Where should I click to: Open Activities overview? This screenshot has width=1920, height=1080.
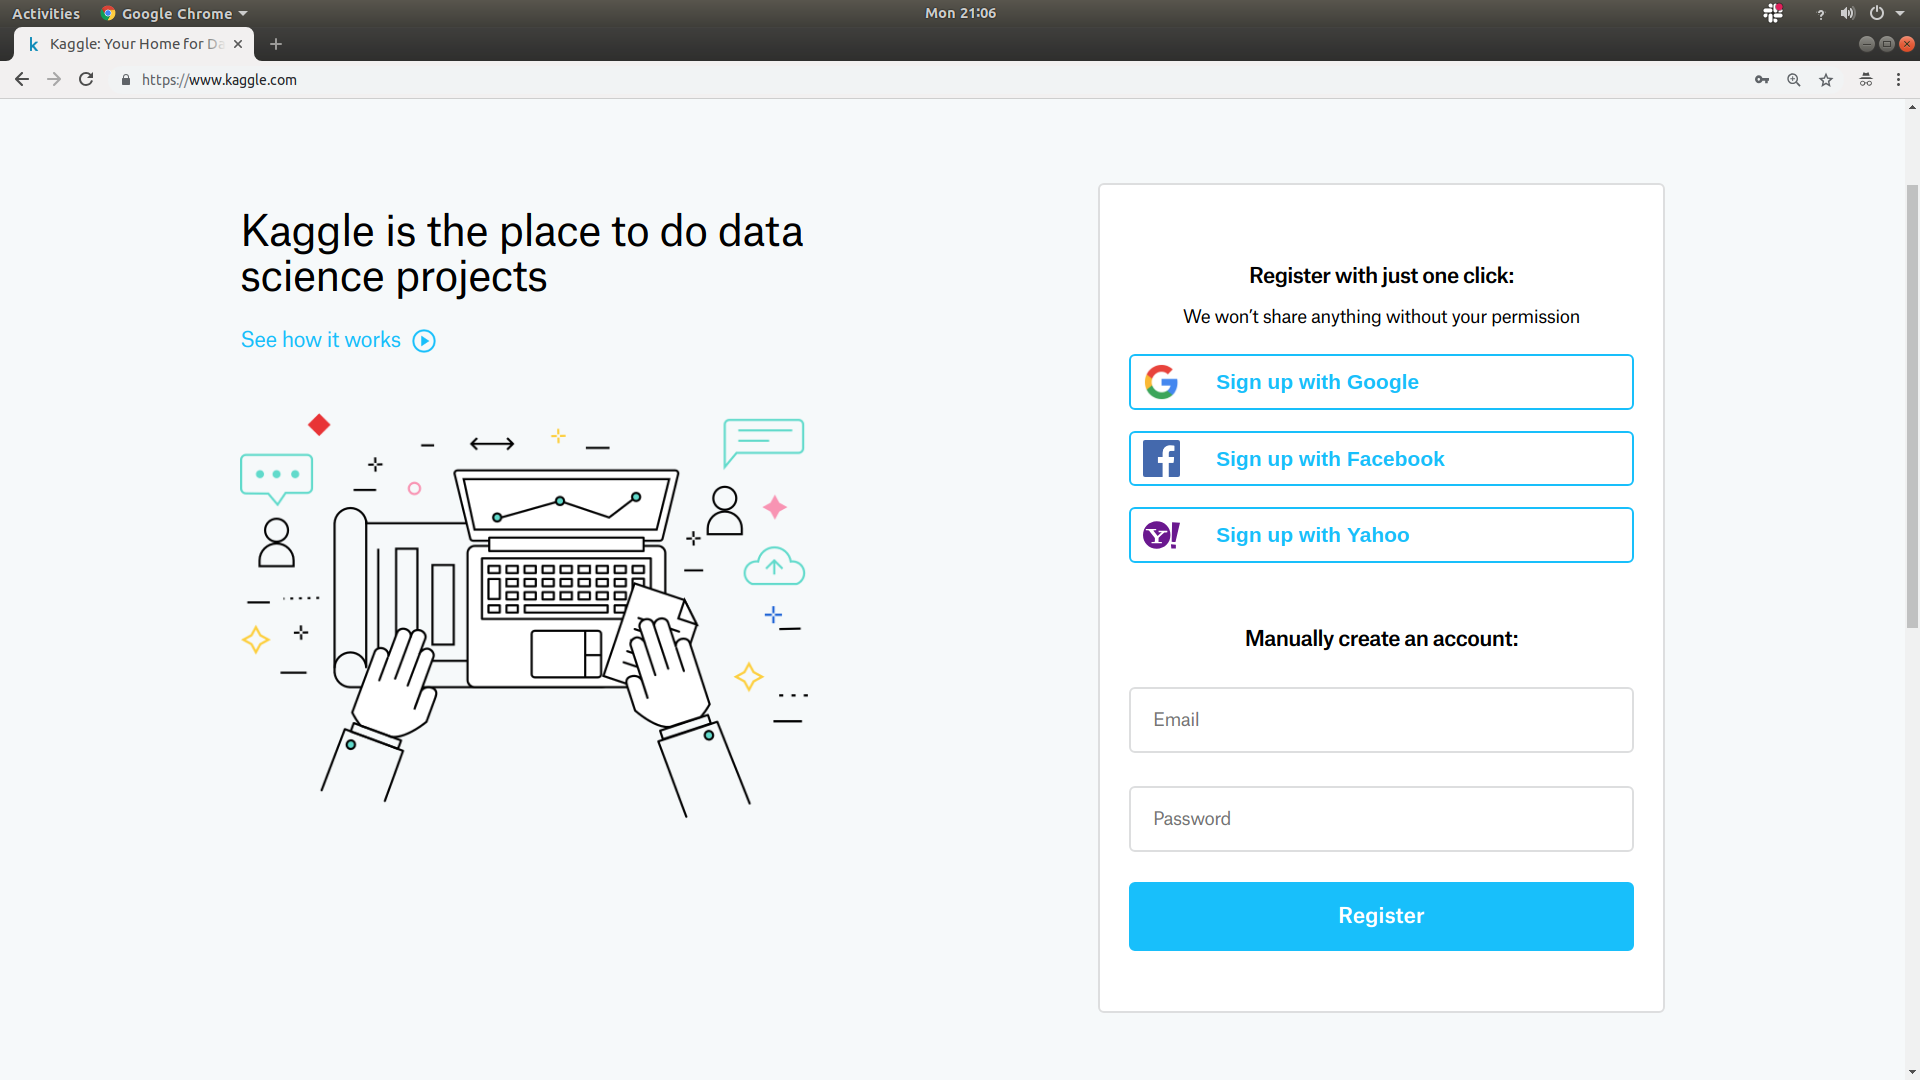46,13
